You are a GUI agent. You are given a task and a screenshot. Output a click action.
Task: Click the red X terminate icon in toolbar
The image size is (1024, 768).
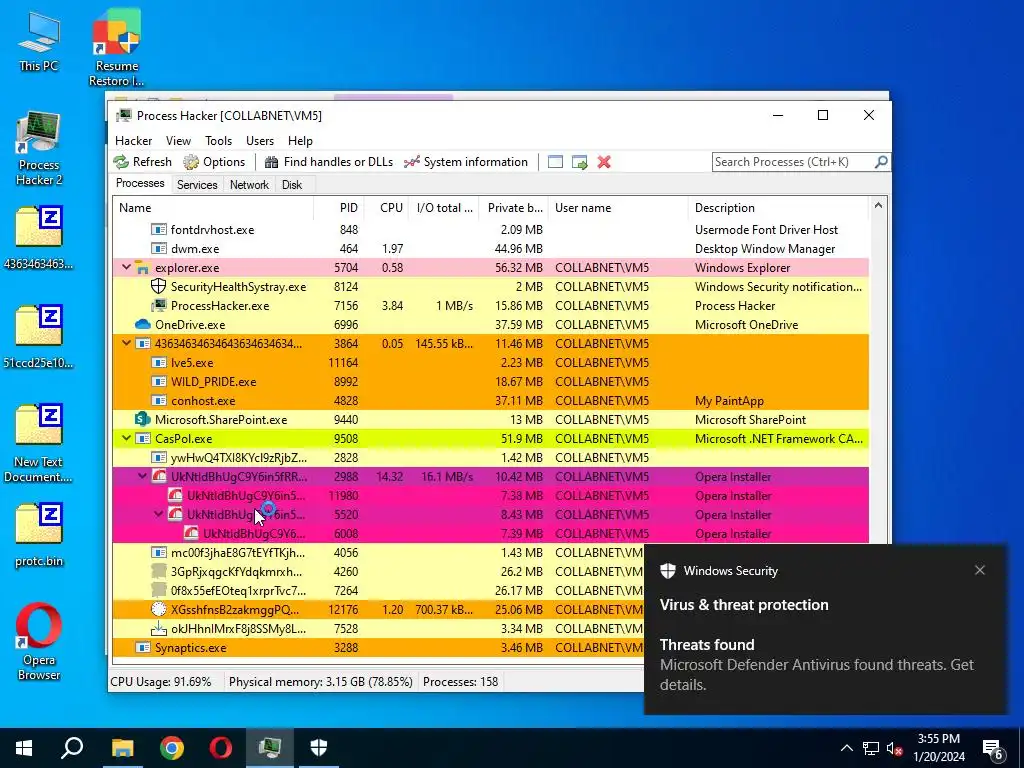604,162
